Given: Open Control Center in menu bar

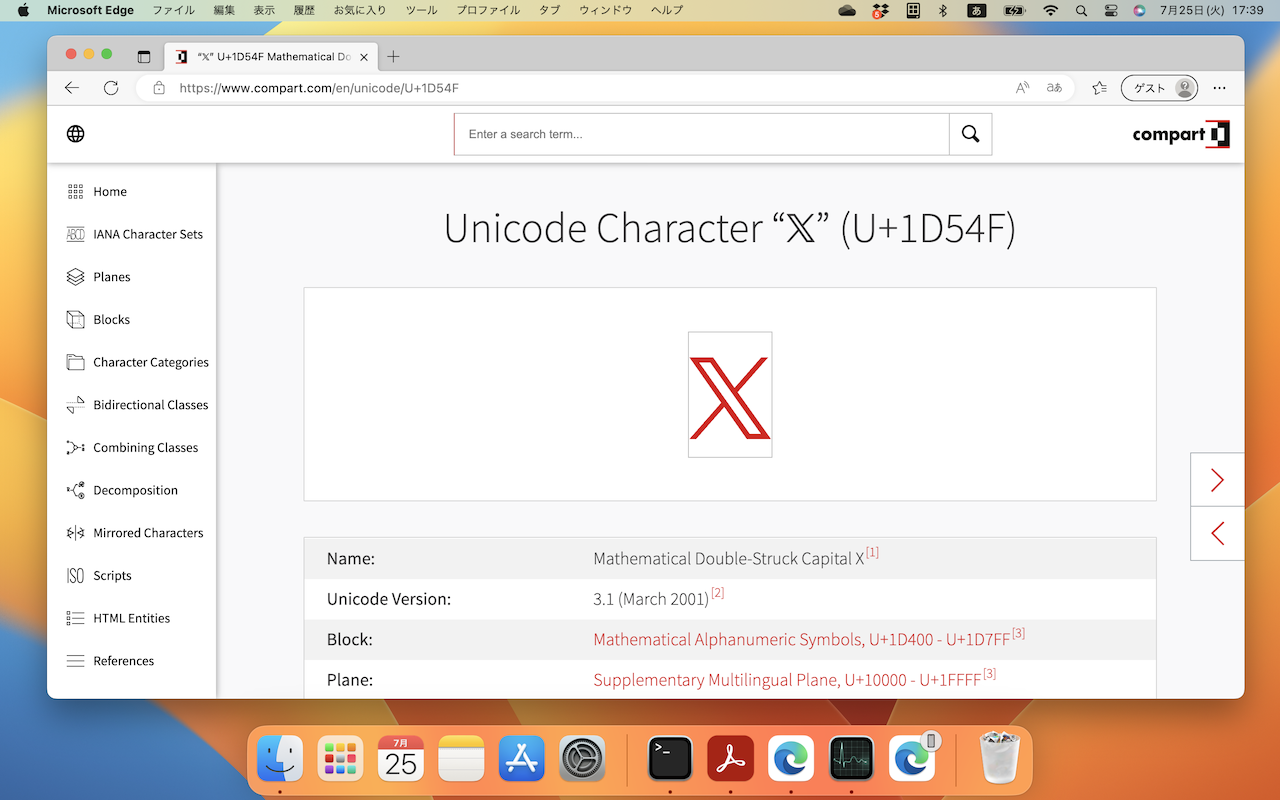Looking at the screenshot, I should click(1111, 10).
